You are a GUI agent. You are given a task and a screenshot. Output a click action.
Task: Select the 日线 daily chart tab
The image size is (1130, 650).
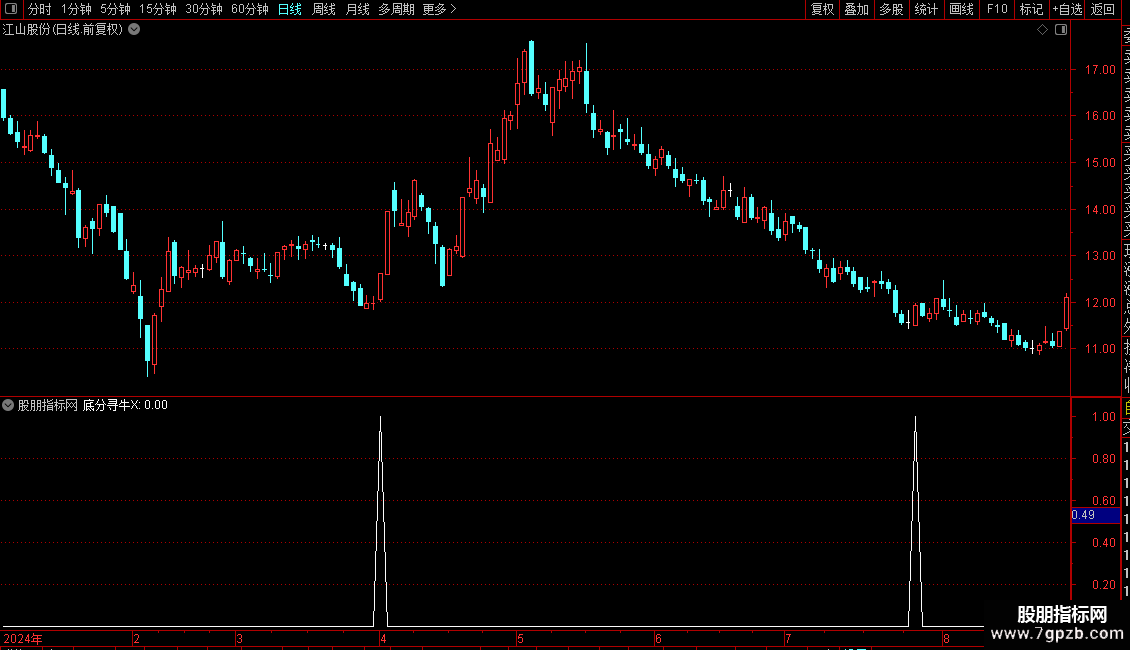click(290, 9)
